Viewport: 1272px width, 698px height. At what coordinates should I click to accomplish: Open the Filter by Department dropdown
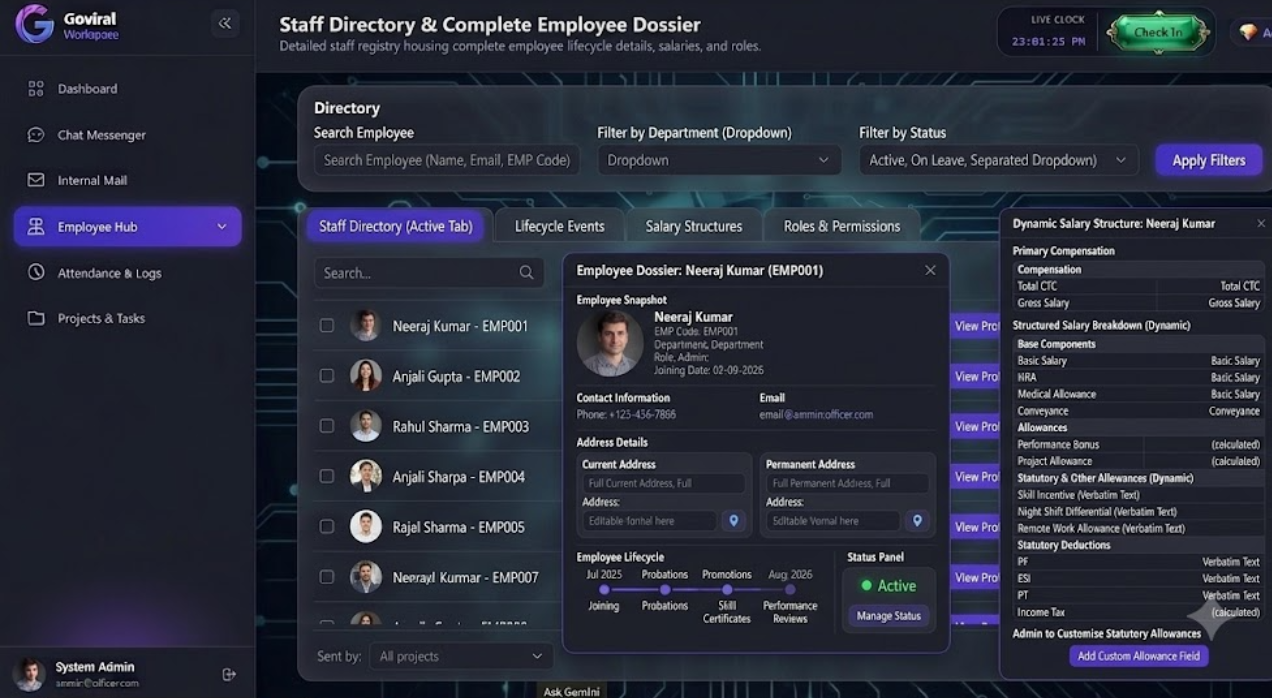click(719, 160)
